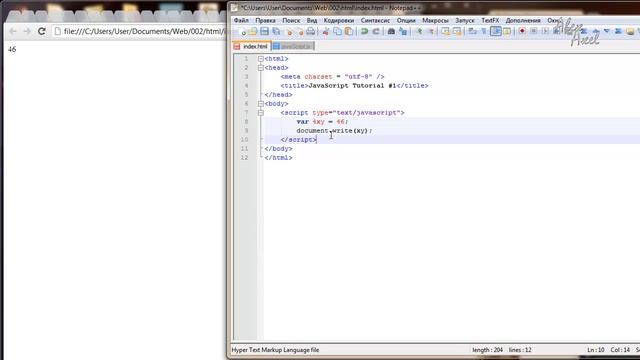Go forward in the browser window
The height and width of the screenshot is (360, 640).
[27, 31]
